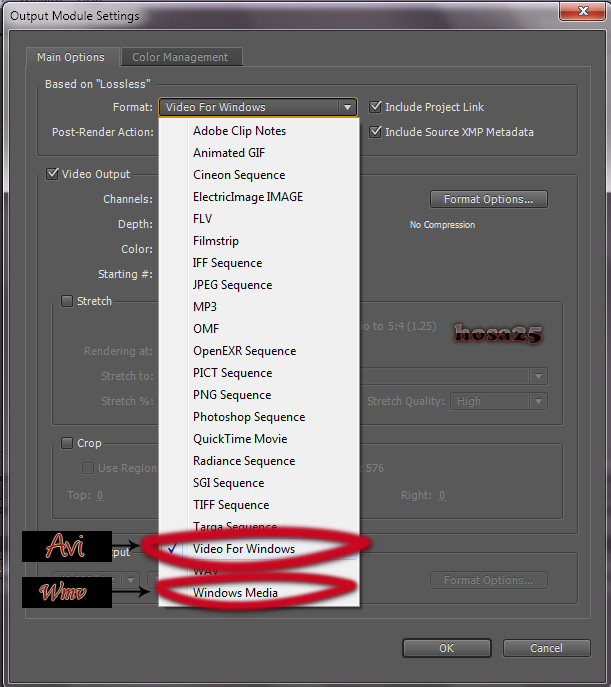Toggle the Use Region of Interest checkbox
The width and height of the screenshot is (611, 687).
[x=88, y=468]
